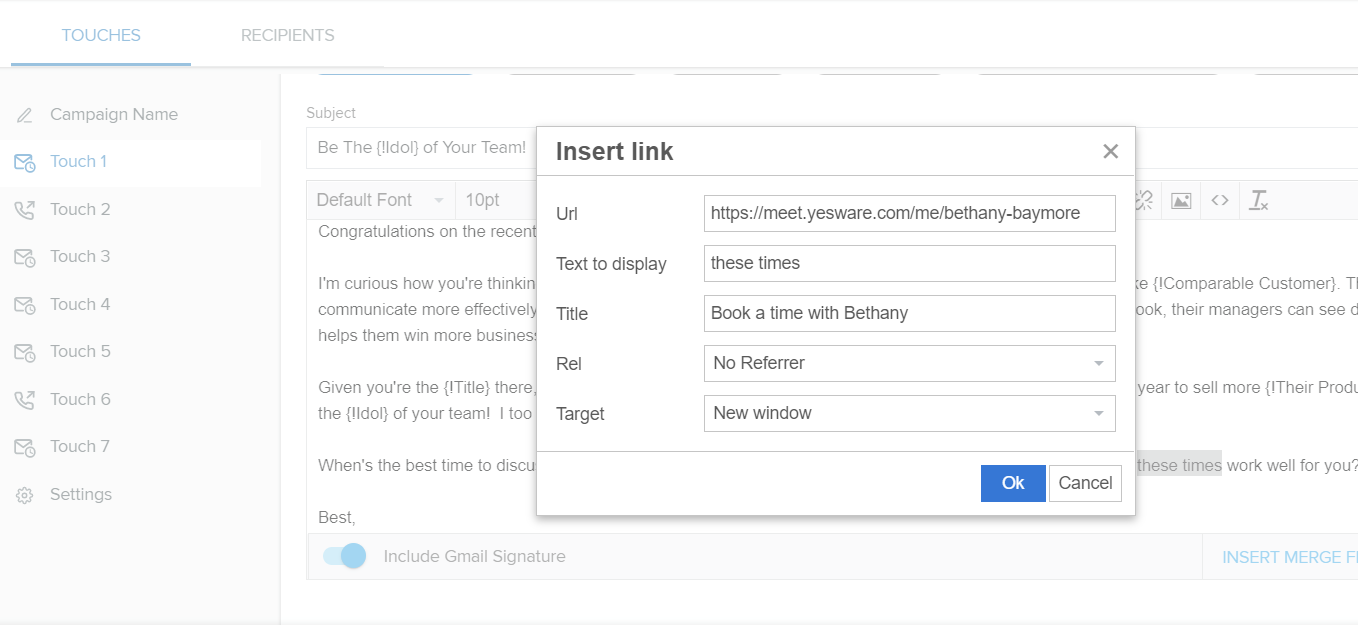
Task: Click the Url input field
Action: 909,213
